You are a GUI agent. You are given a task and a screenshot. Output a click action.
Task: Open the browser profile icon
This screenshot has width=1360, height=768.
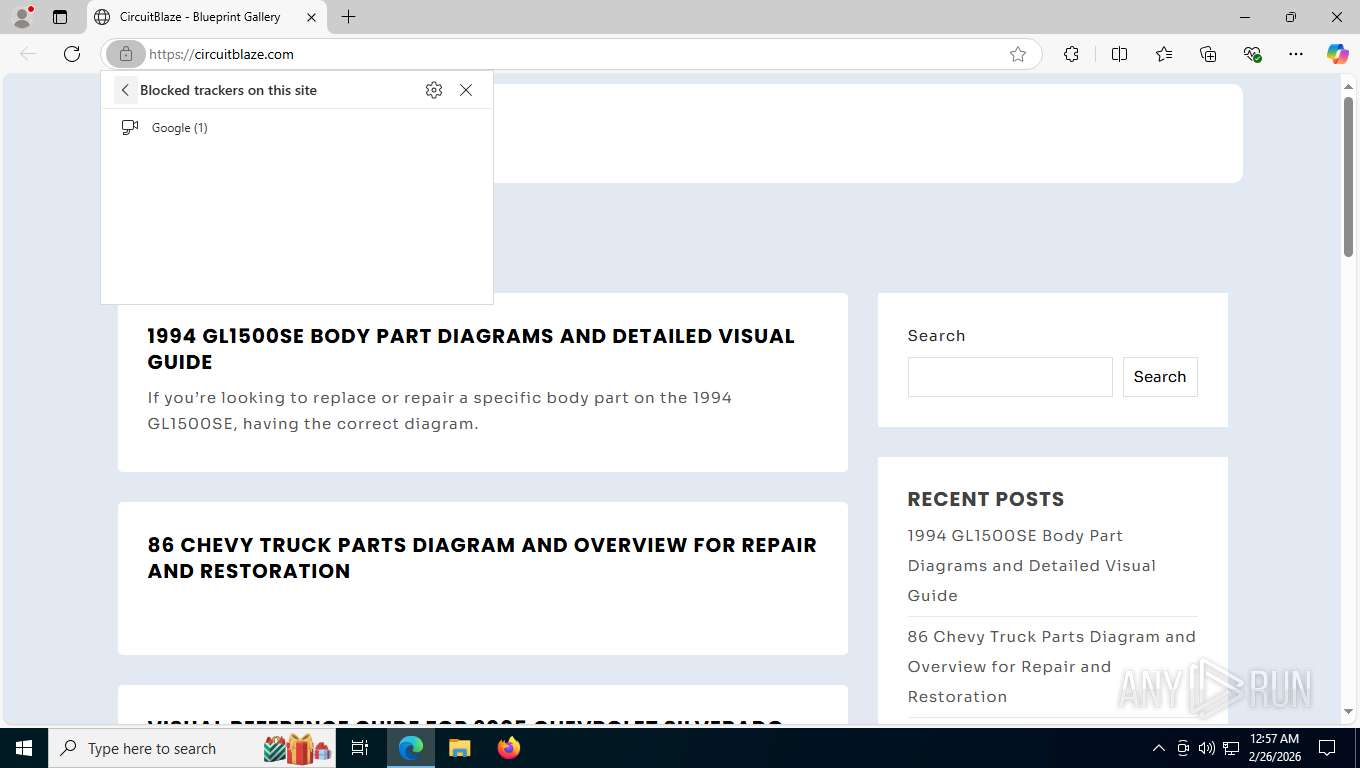[22, 17]
